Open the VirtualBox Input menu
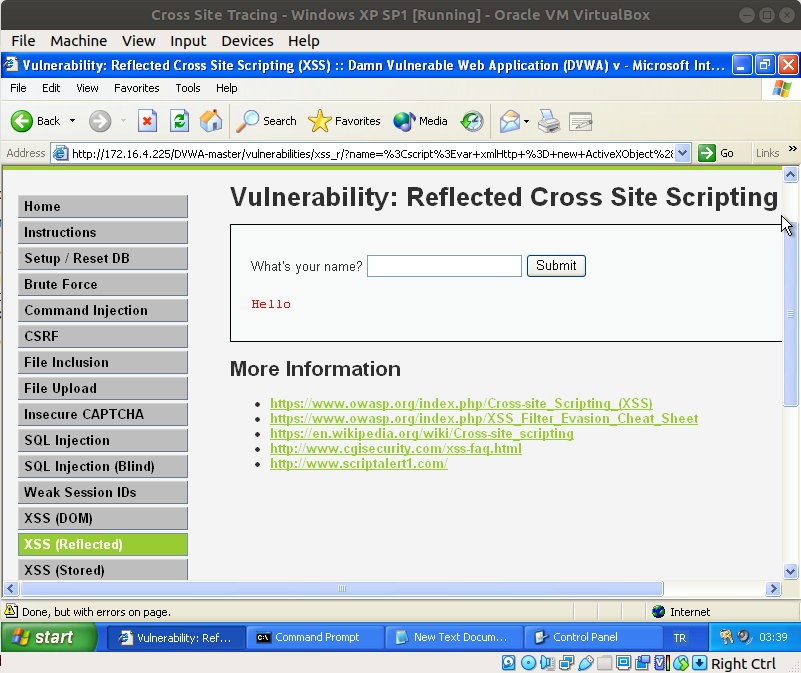This screenshot has height=673, width=801. pos(188,41)
